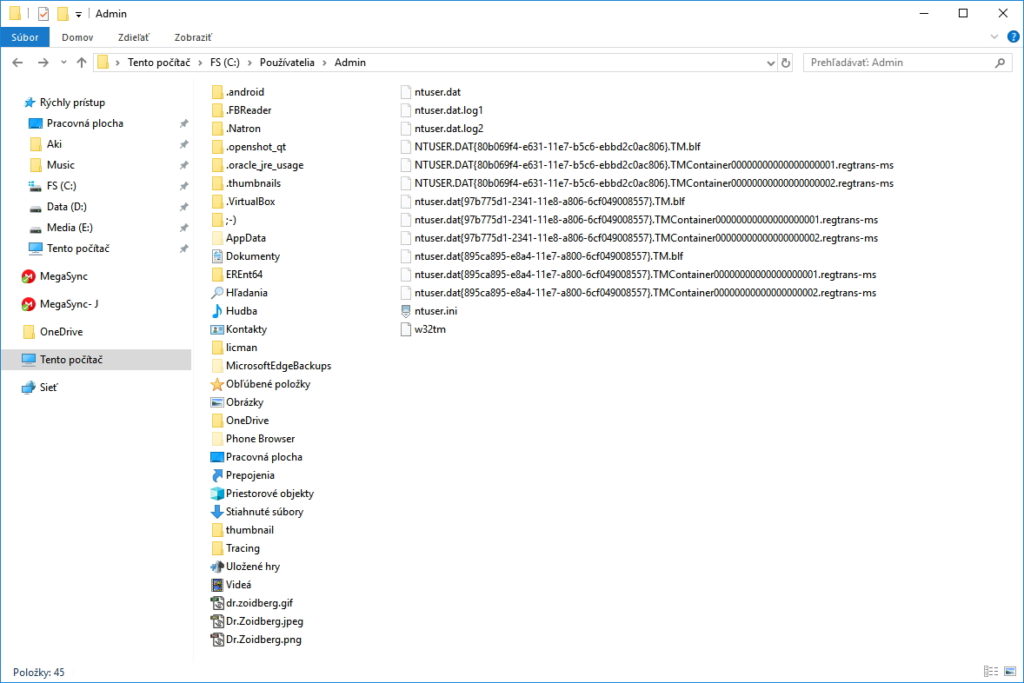This screenshot has height=683, width=1024.
Task: Click the Up one level arrow
Action: tap(81, 62)
